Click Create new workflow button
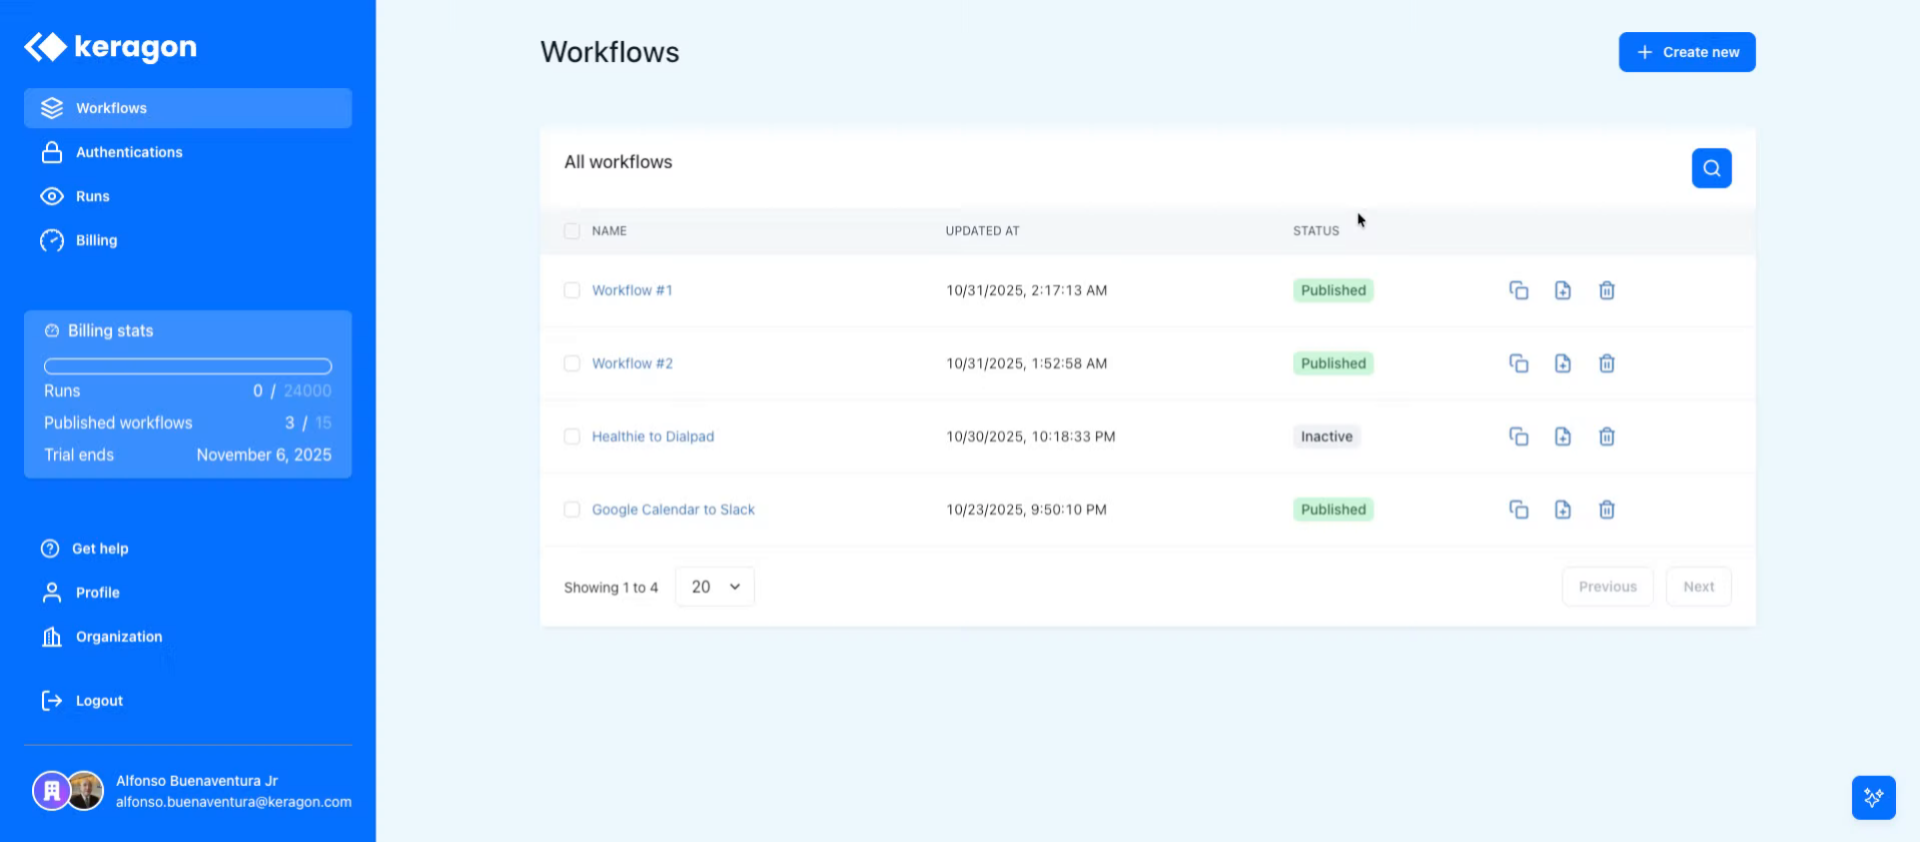Screen dimensions: 1920x842 [x=1687, y=52]
